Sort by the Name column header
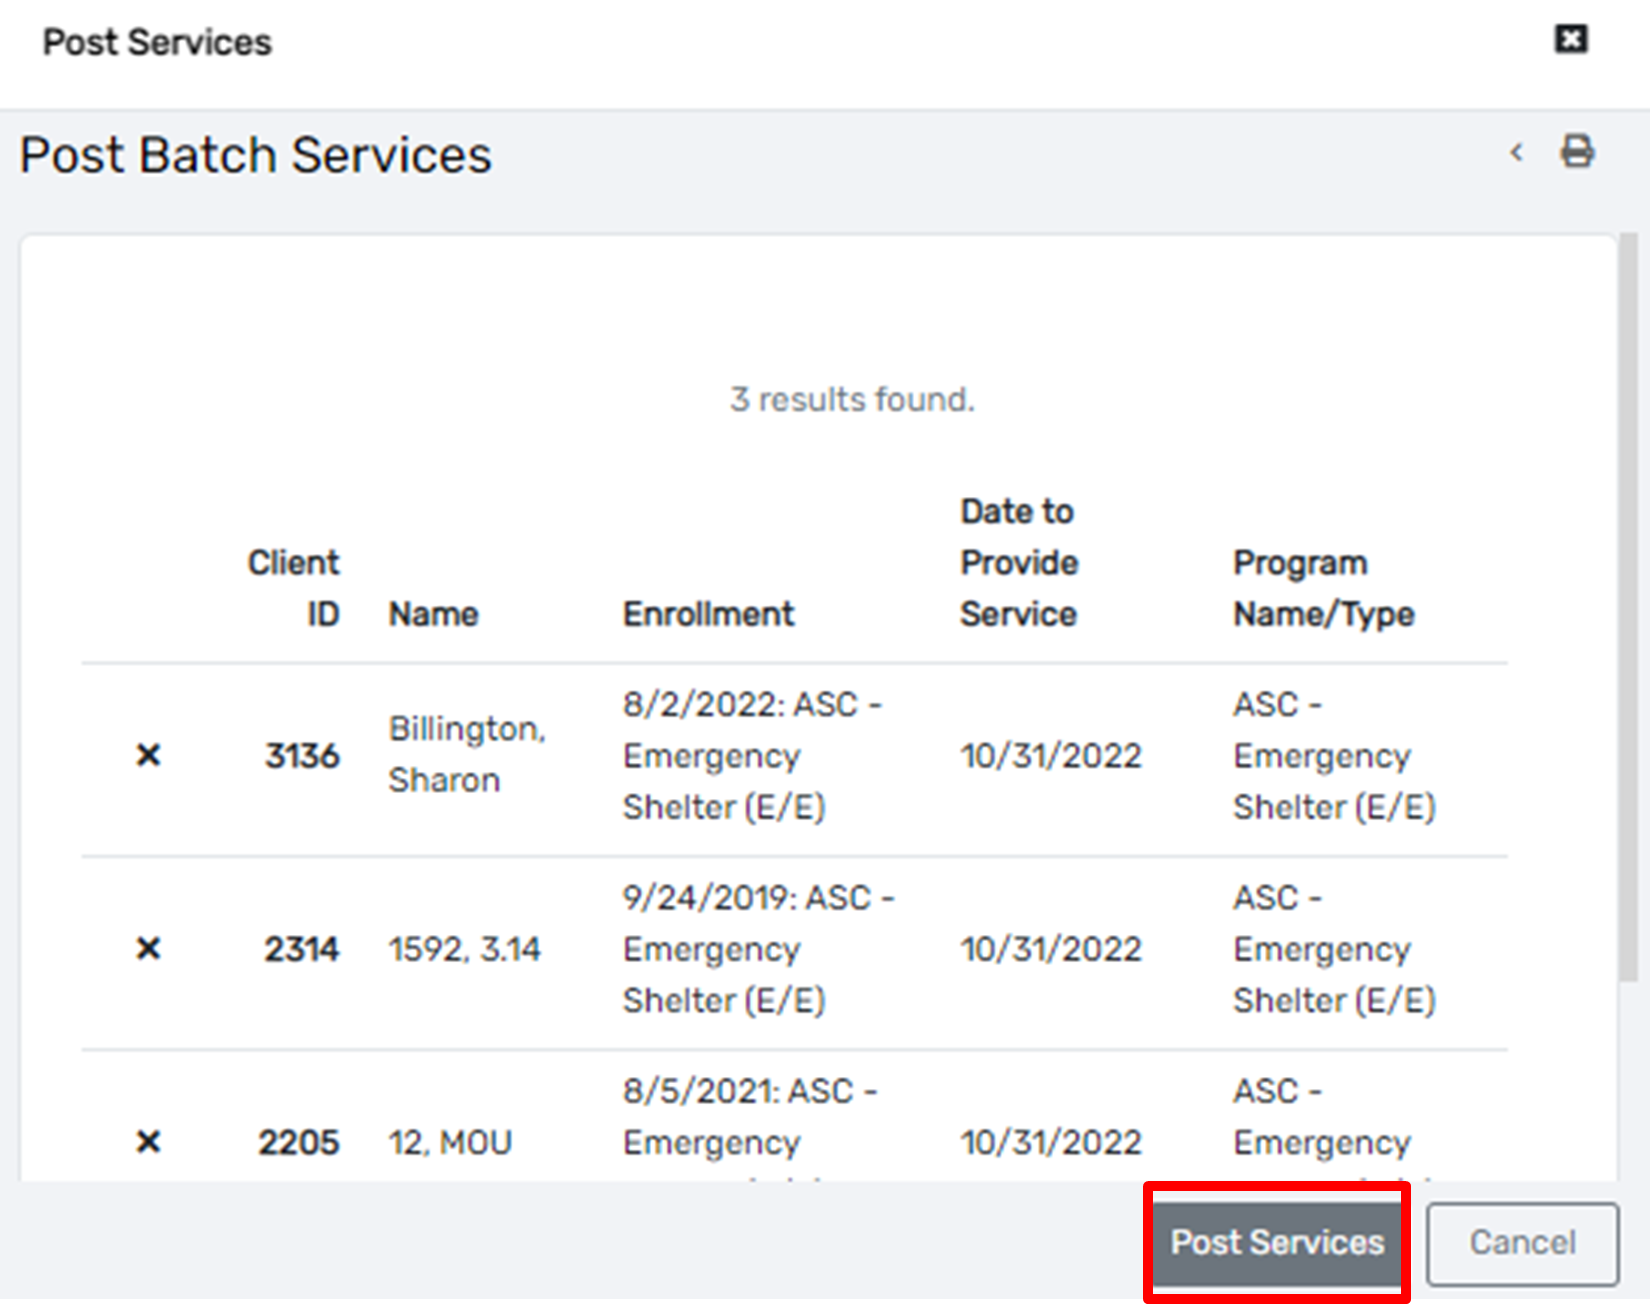The height and width of the screenshot is (1304, 1650). pyautogui.click(x=433, y=613)
